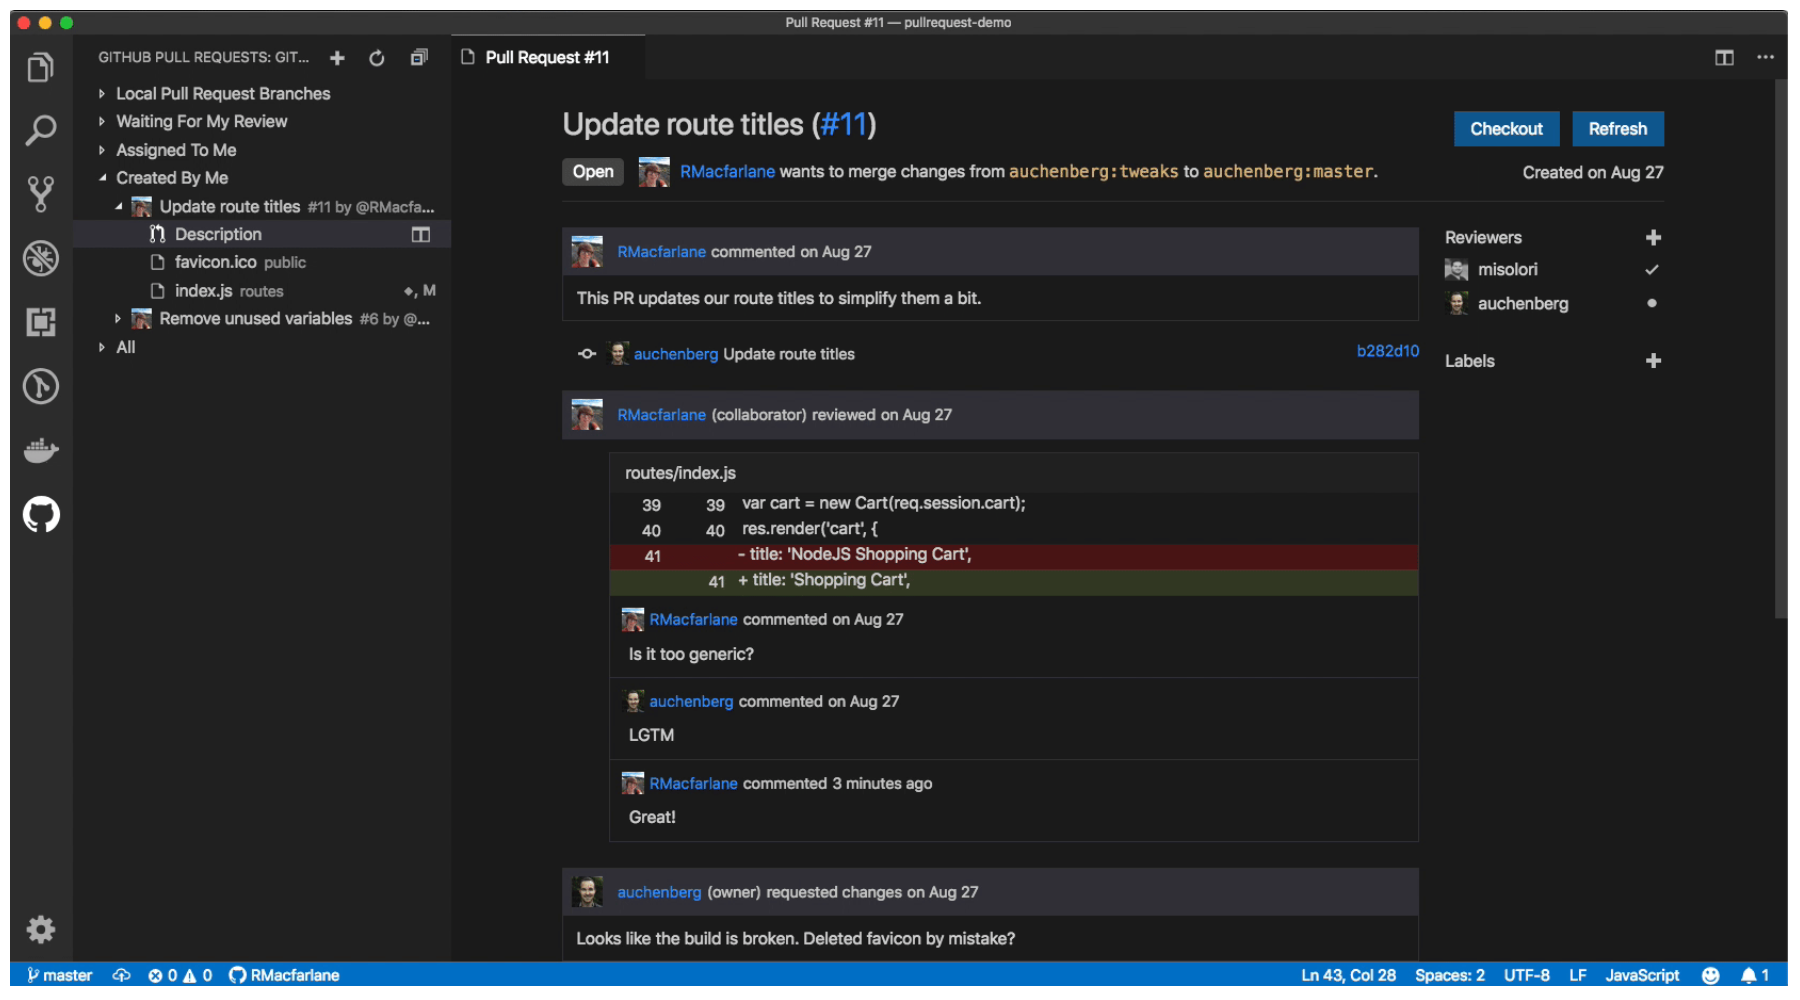Change language mode from JavaScript

point(1642,975)
